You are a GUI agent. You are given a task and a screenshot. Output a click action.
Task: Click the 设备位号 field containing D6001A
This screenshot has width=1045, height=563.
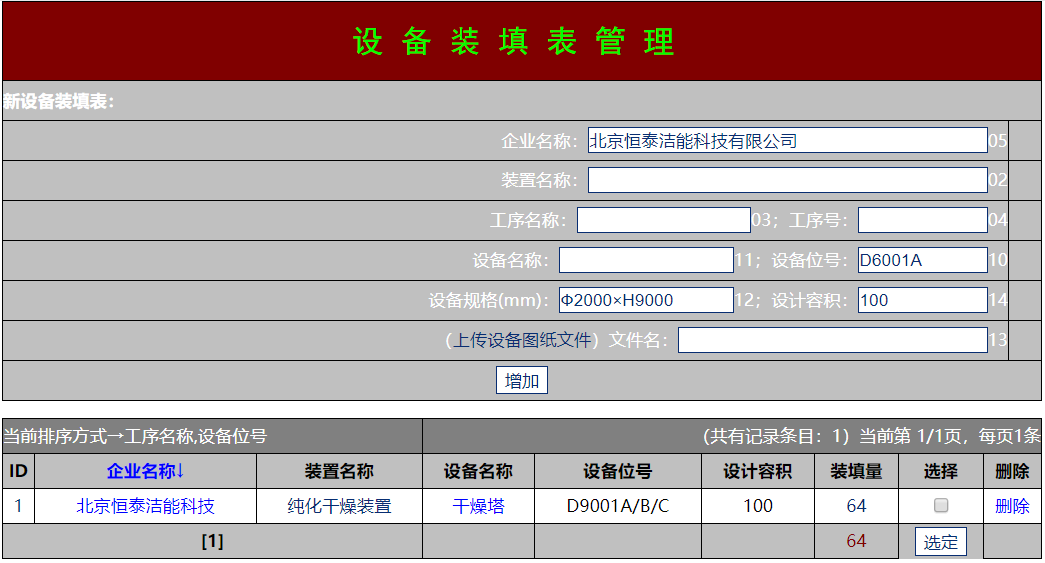(x=922, y=260)
